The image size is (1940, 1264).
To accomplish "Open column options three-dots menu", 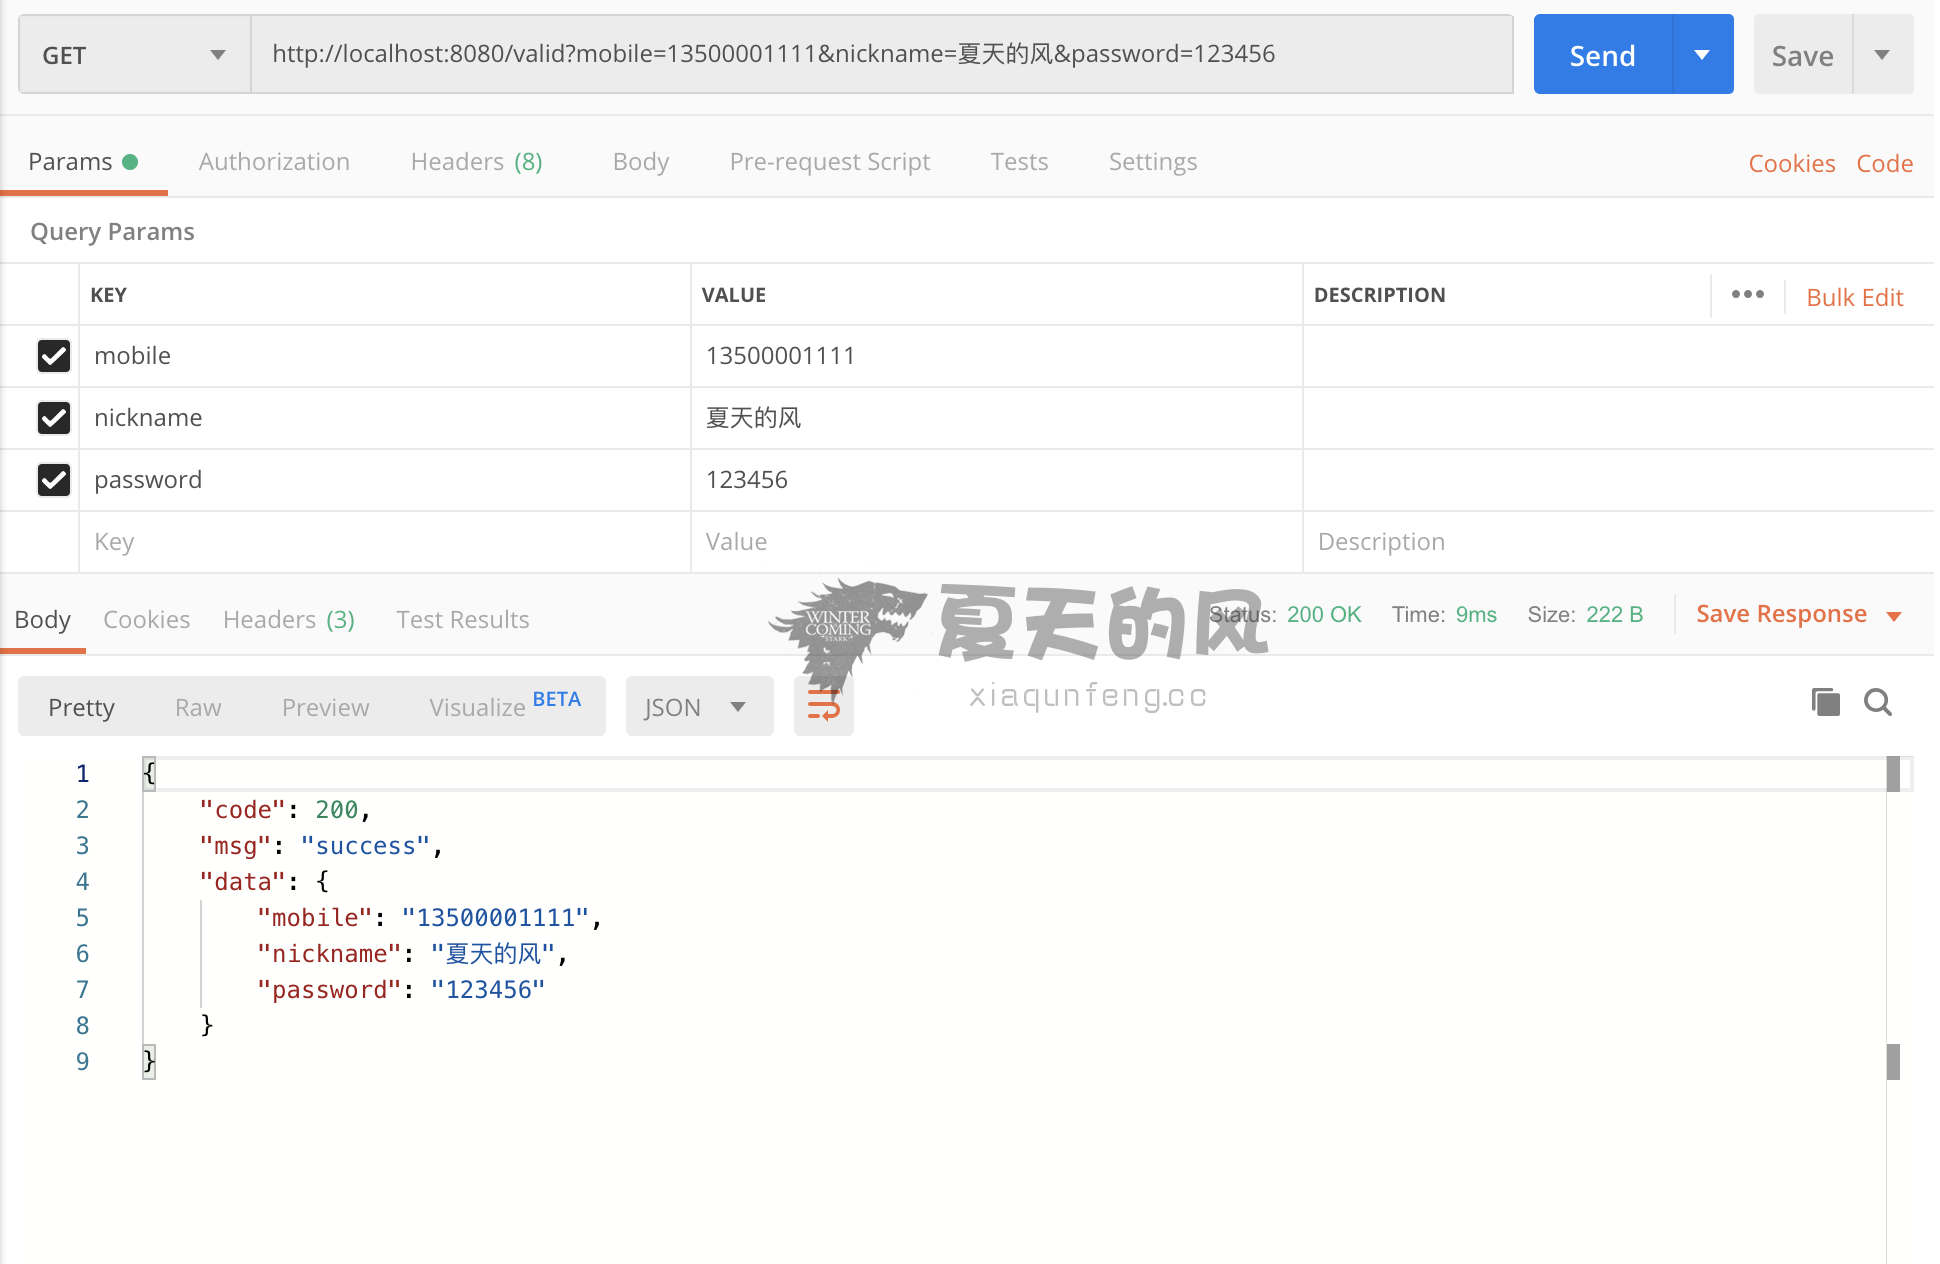I will pyautogui.click(x=1748, y=294).
